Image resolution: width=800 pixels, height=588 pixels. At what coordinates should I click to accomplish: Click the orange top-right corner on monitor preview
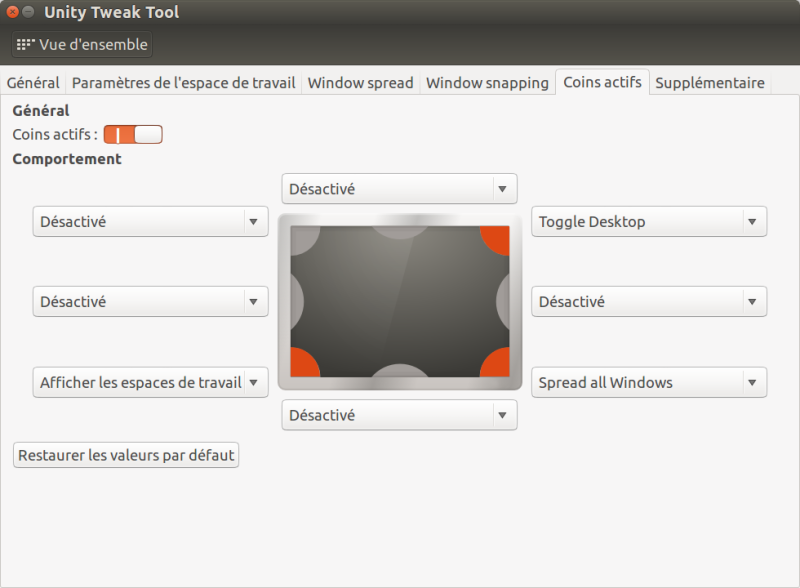tap(496, 239)
